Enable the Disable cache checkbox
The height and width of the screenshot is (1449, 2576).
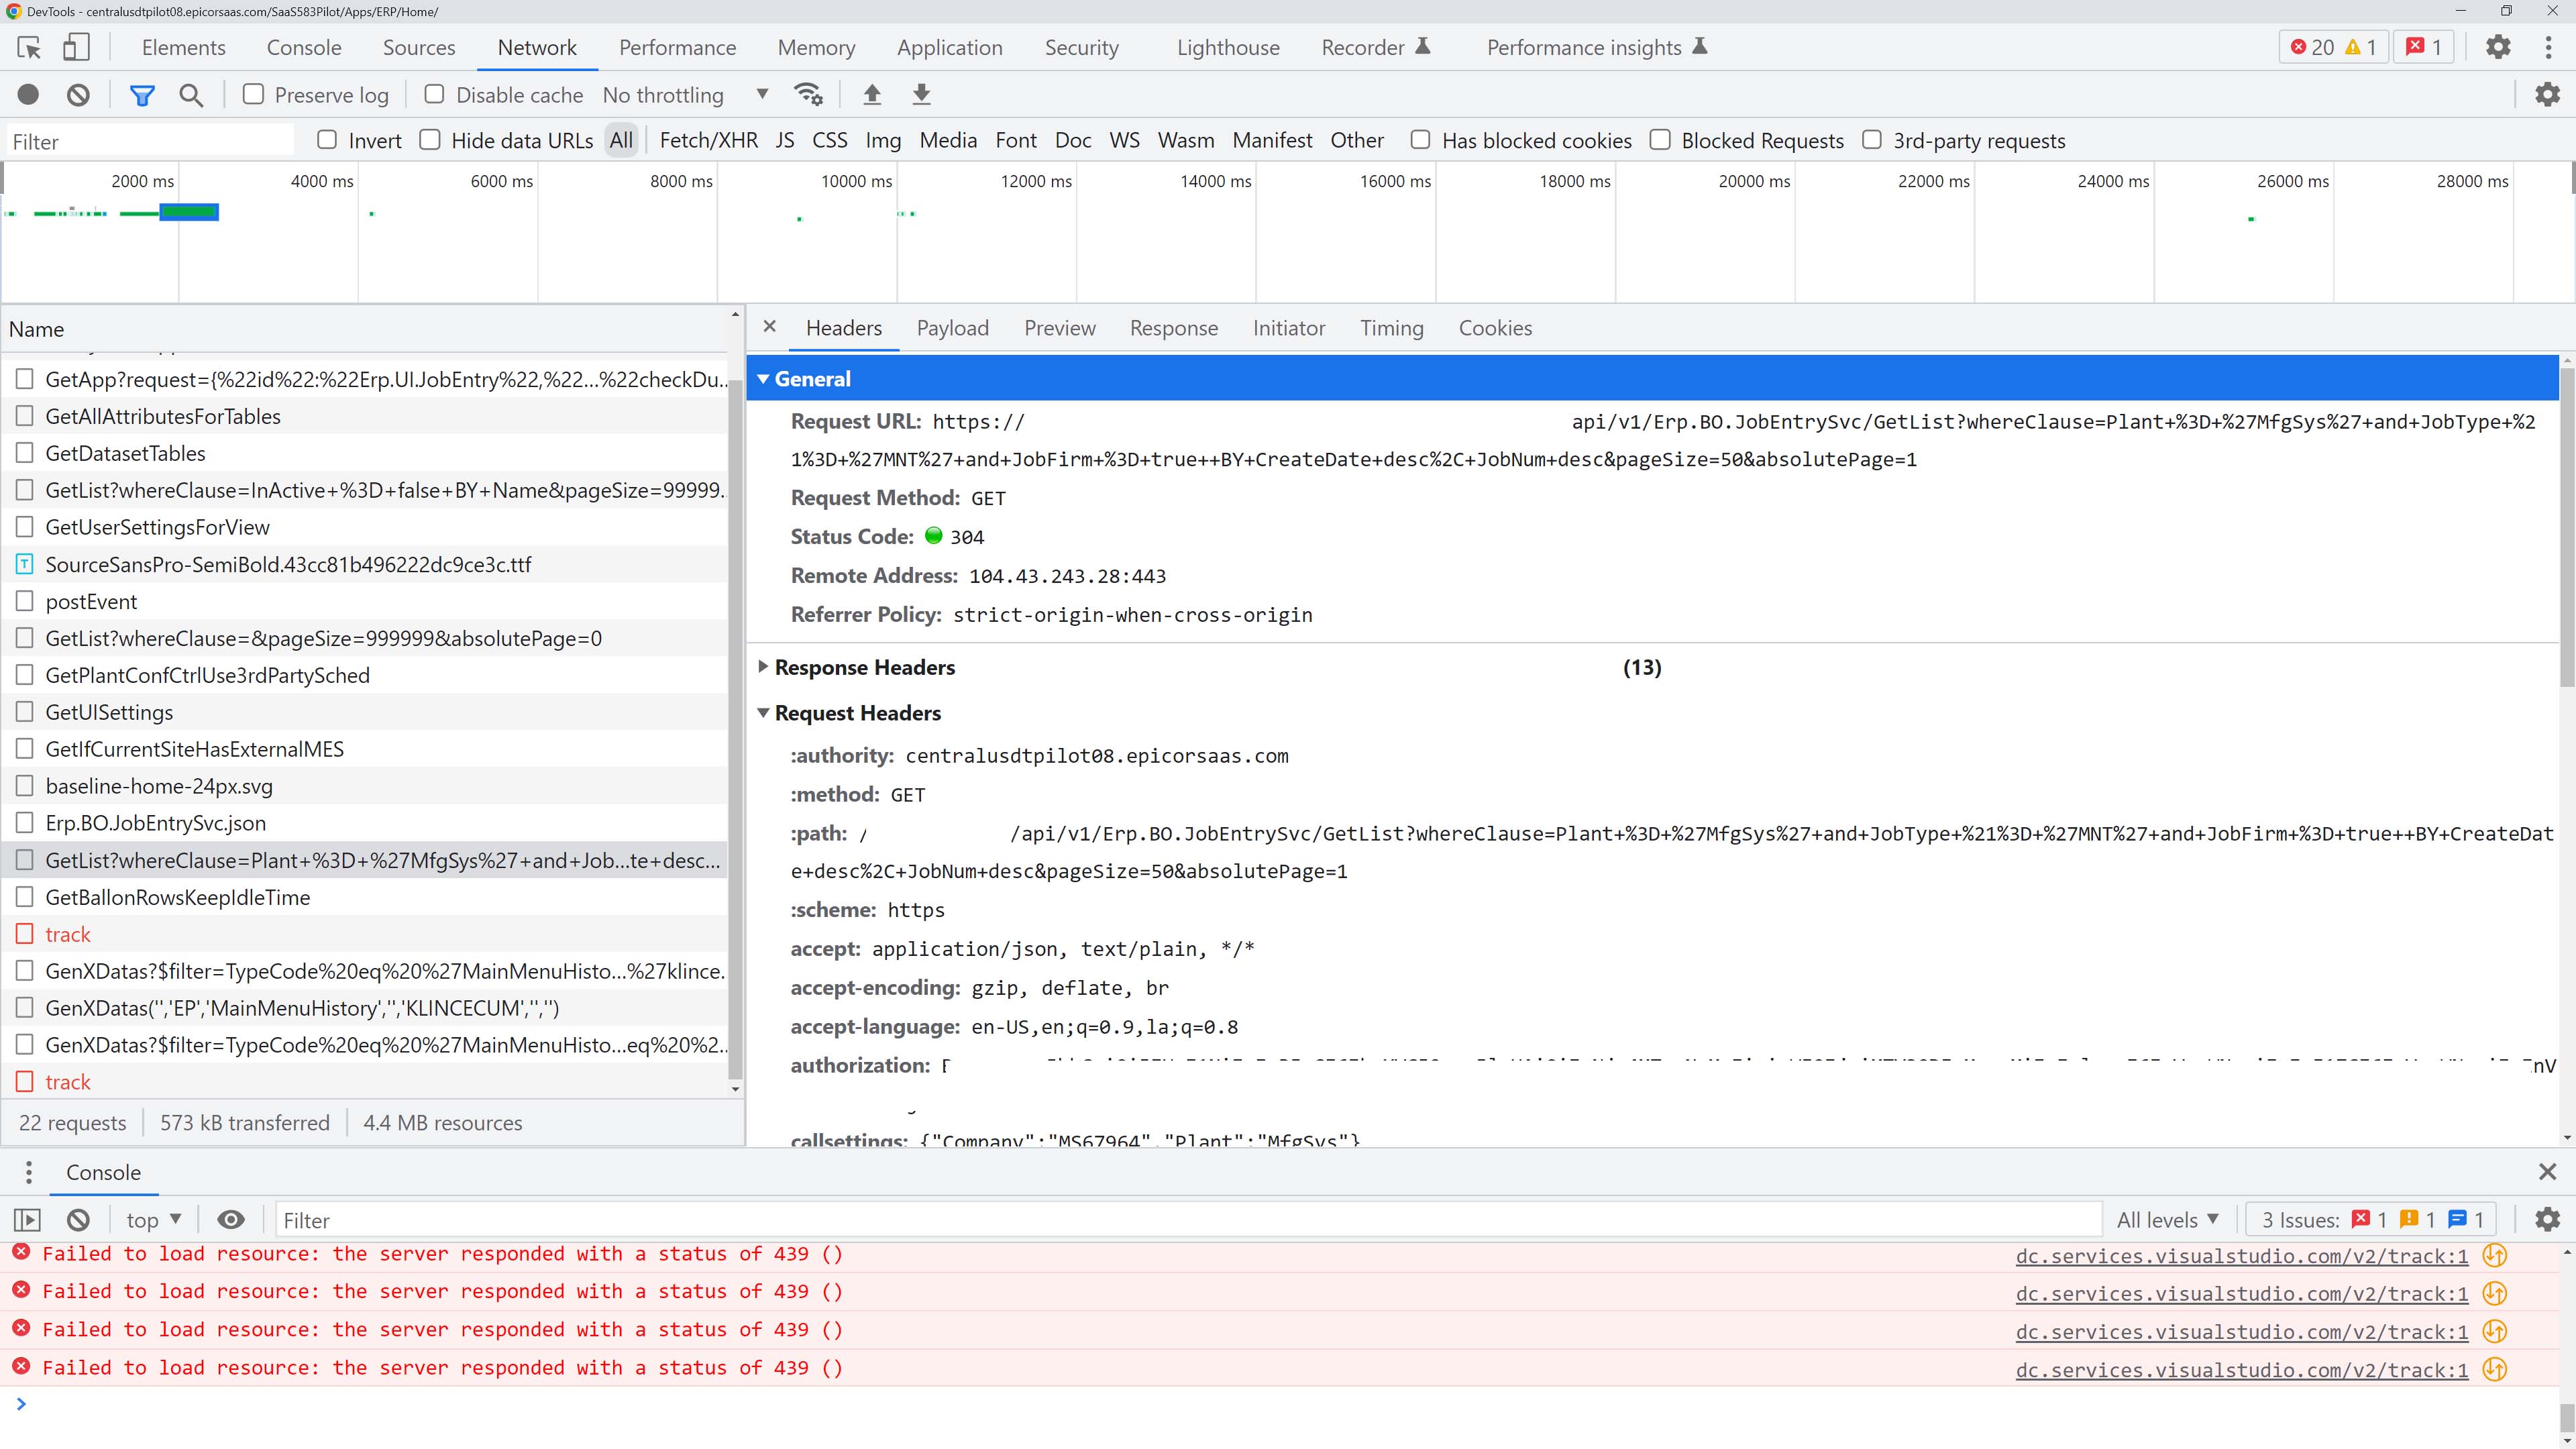(x=434, y=94)
